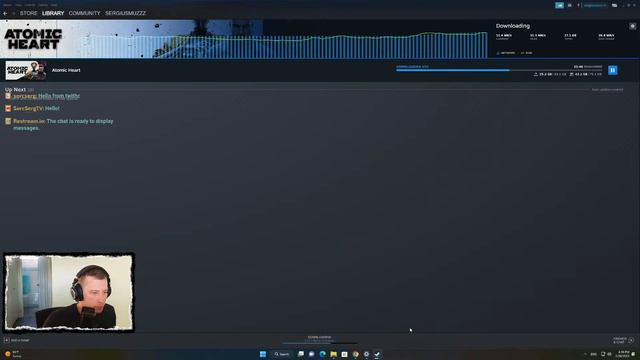This screenshot has height=360, width=640.
Task: Open the Downloading status at bottom center
Action: pos(320,339)
